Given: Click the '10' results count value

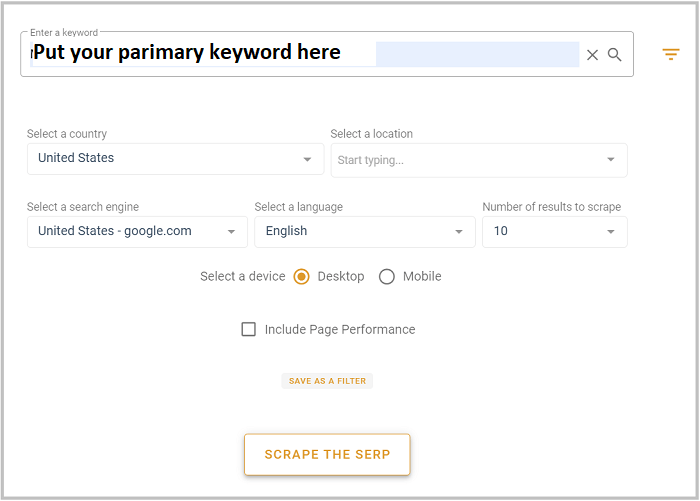Looking at the screenshot, I should [501, 231].
